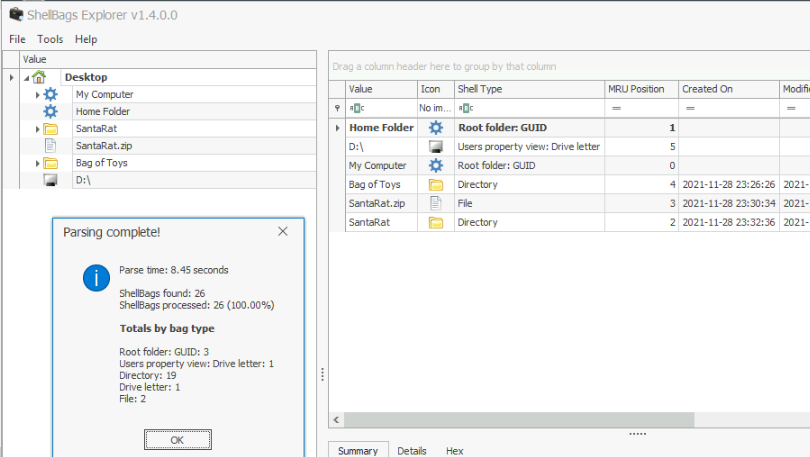
Task: Click OK in Parsing complete dialog
Action: 177,440
